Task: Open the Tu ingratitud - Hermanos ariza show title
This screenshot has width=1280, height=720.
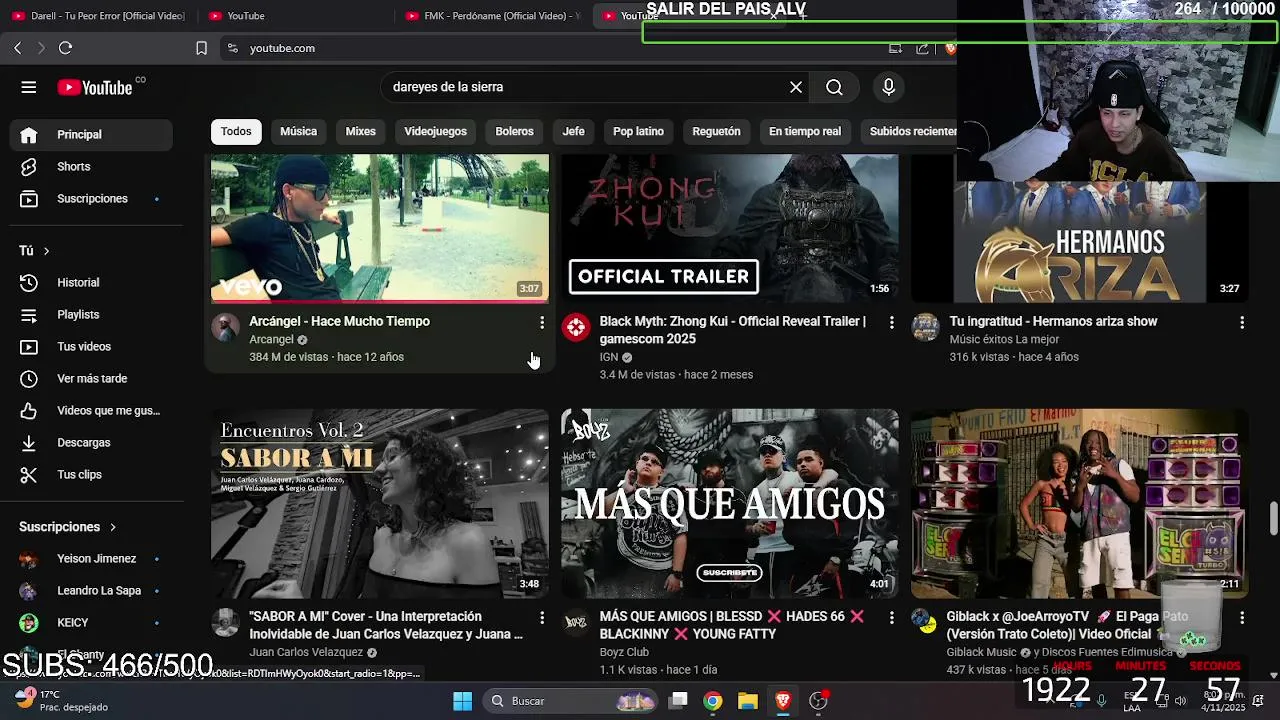Action: tap(1053, 321)
